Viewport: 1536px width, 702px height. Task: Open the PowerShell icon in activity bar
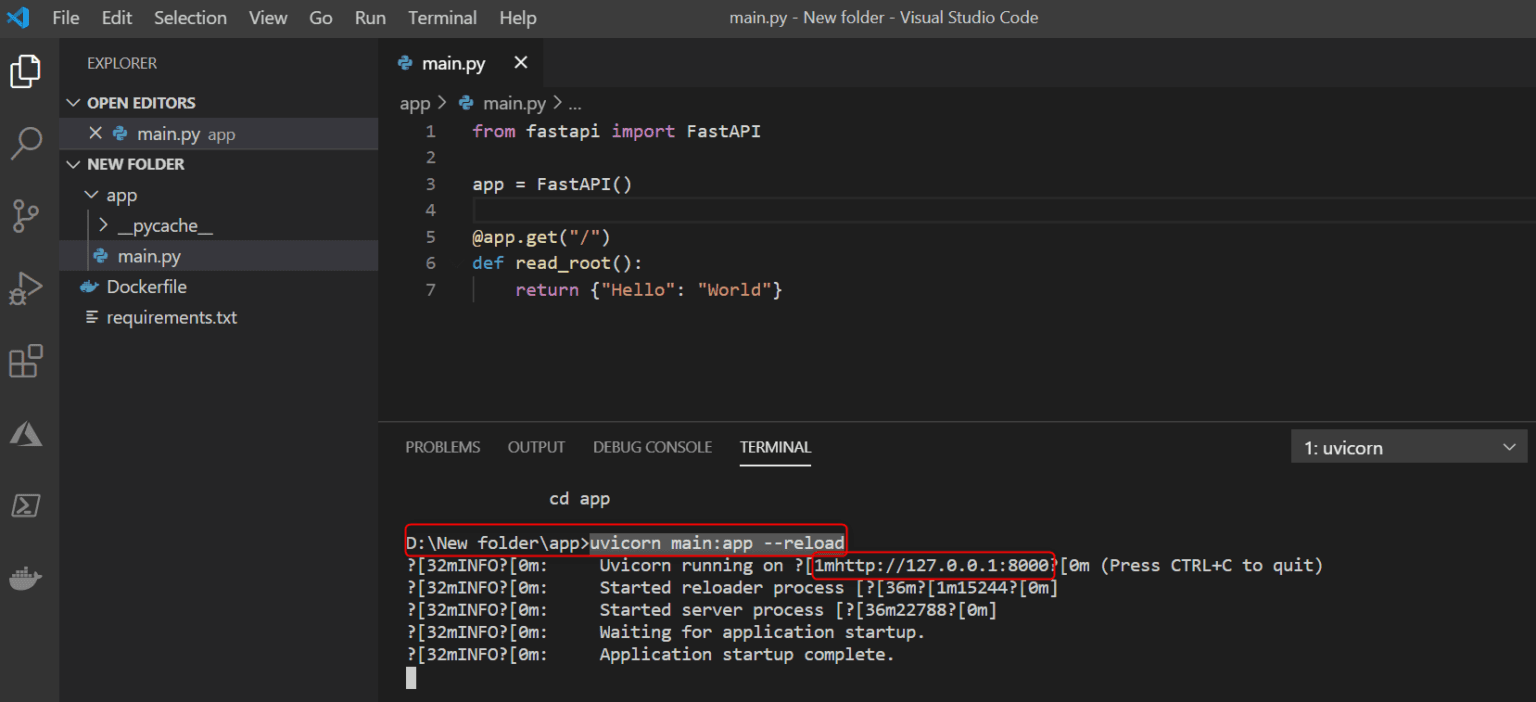click(25, 506)
